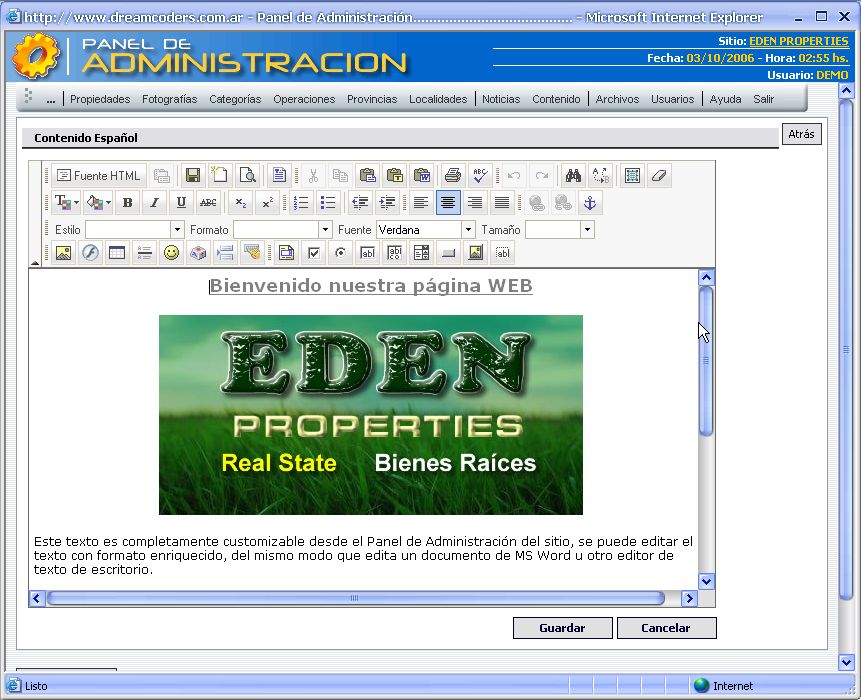Open the Noticias menu
861x700 pixels.
[501, 99]
